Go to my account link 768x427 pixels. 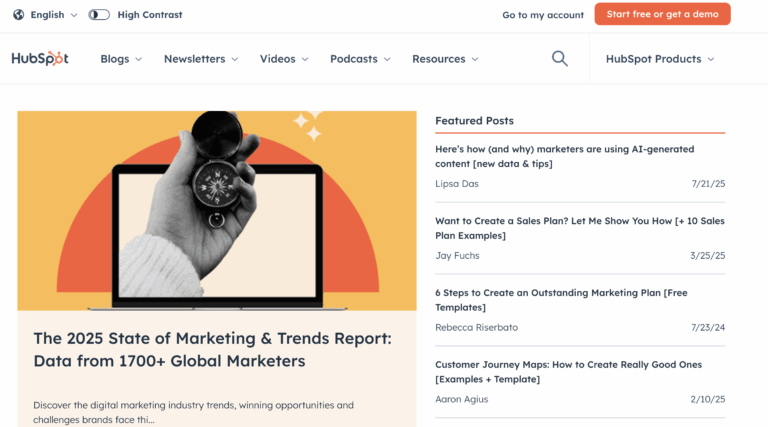(543, 15)
